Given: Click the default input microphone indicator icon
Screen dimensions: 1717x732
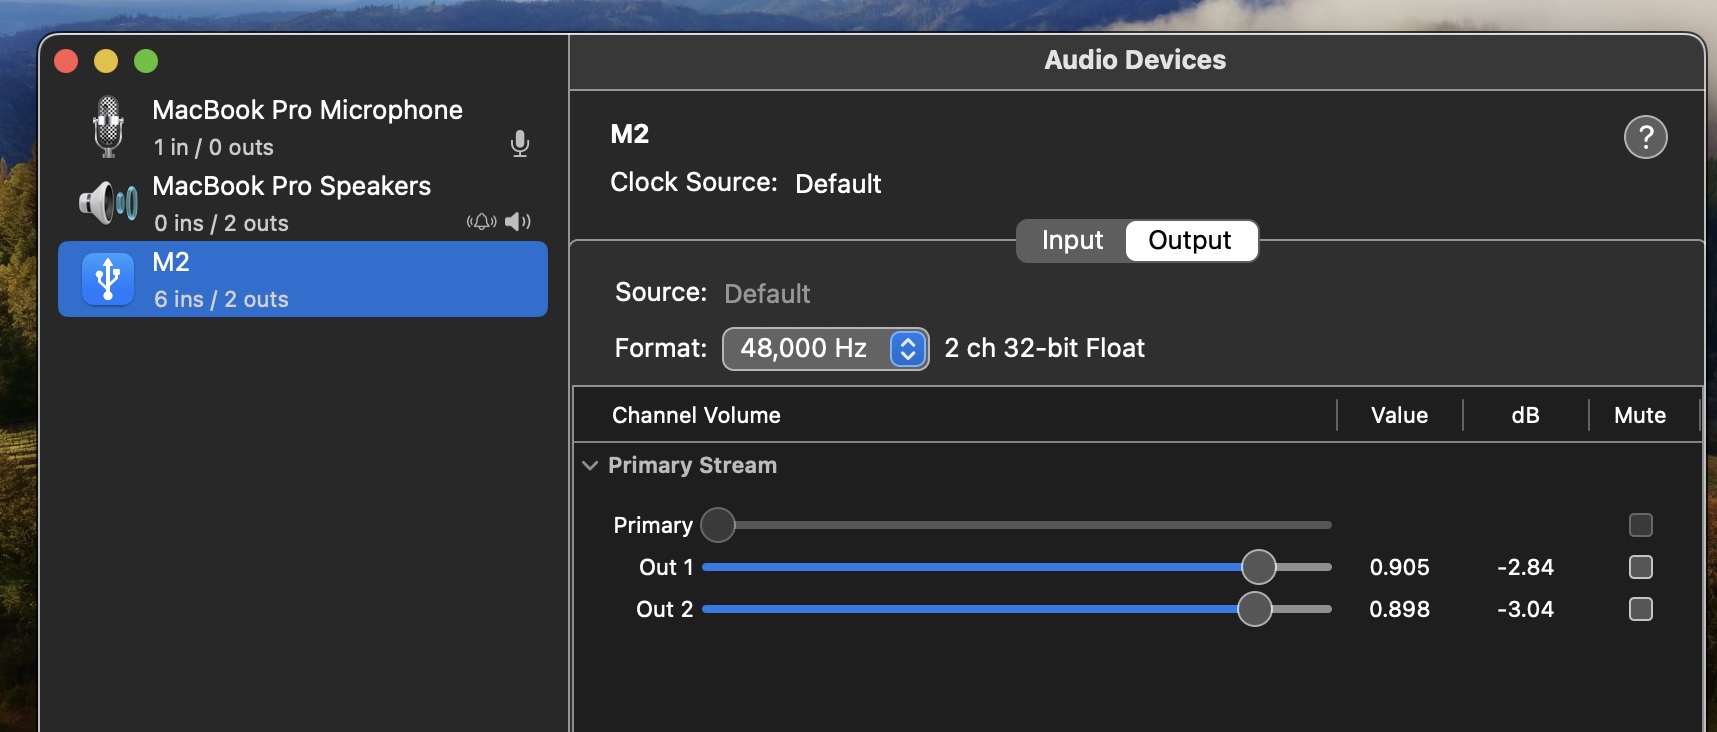Looking at the screenshot, I should [520, 144].
